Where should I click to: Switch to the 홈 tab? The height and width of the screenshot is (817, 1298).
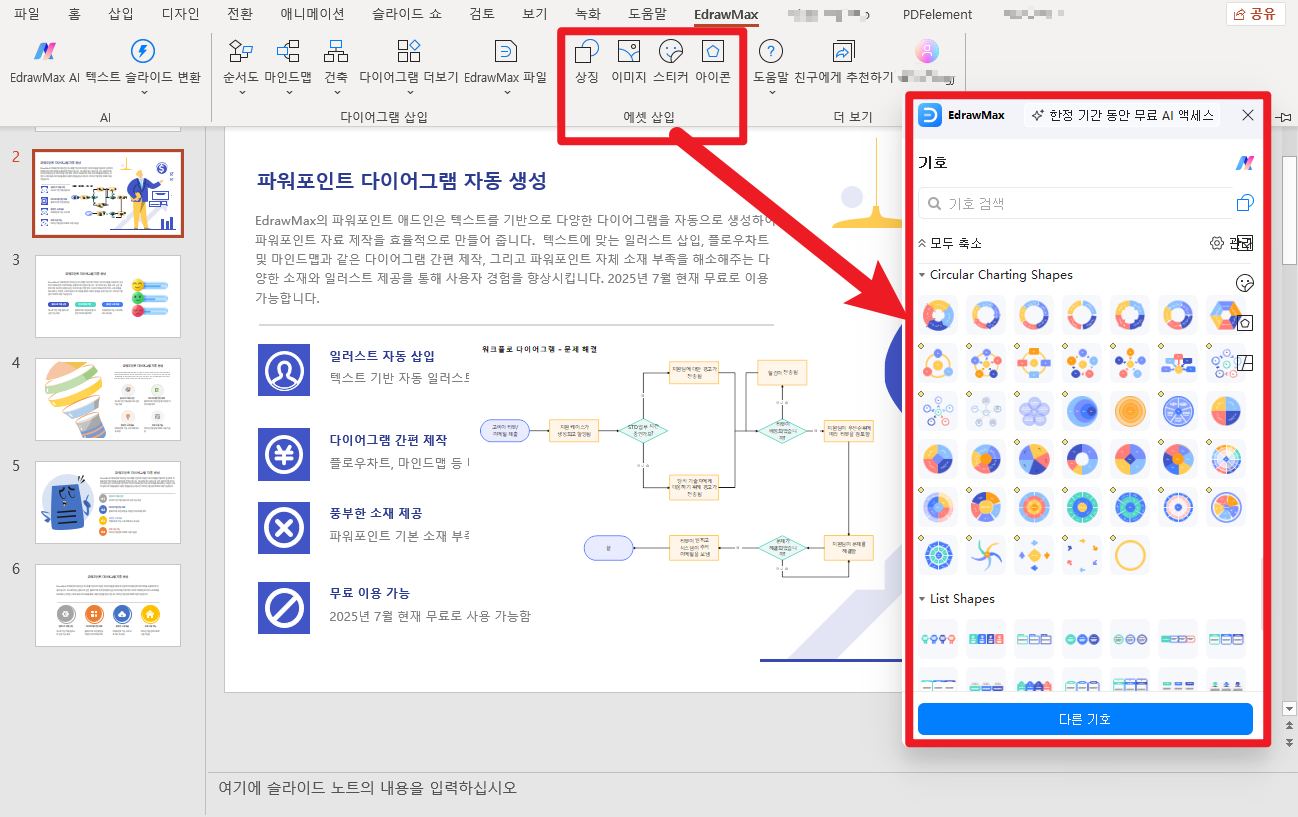(75, 14)
